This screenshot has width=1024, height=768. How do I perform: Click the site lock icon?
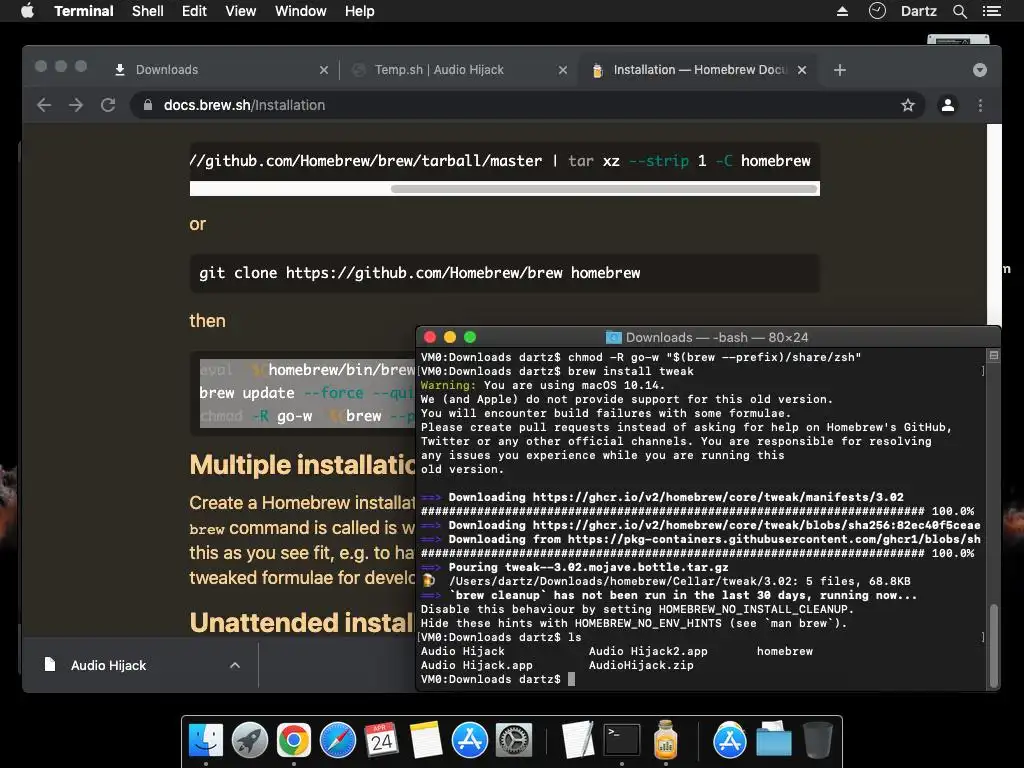148,105
